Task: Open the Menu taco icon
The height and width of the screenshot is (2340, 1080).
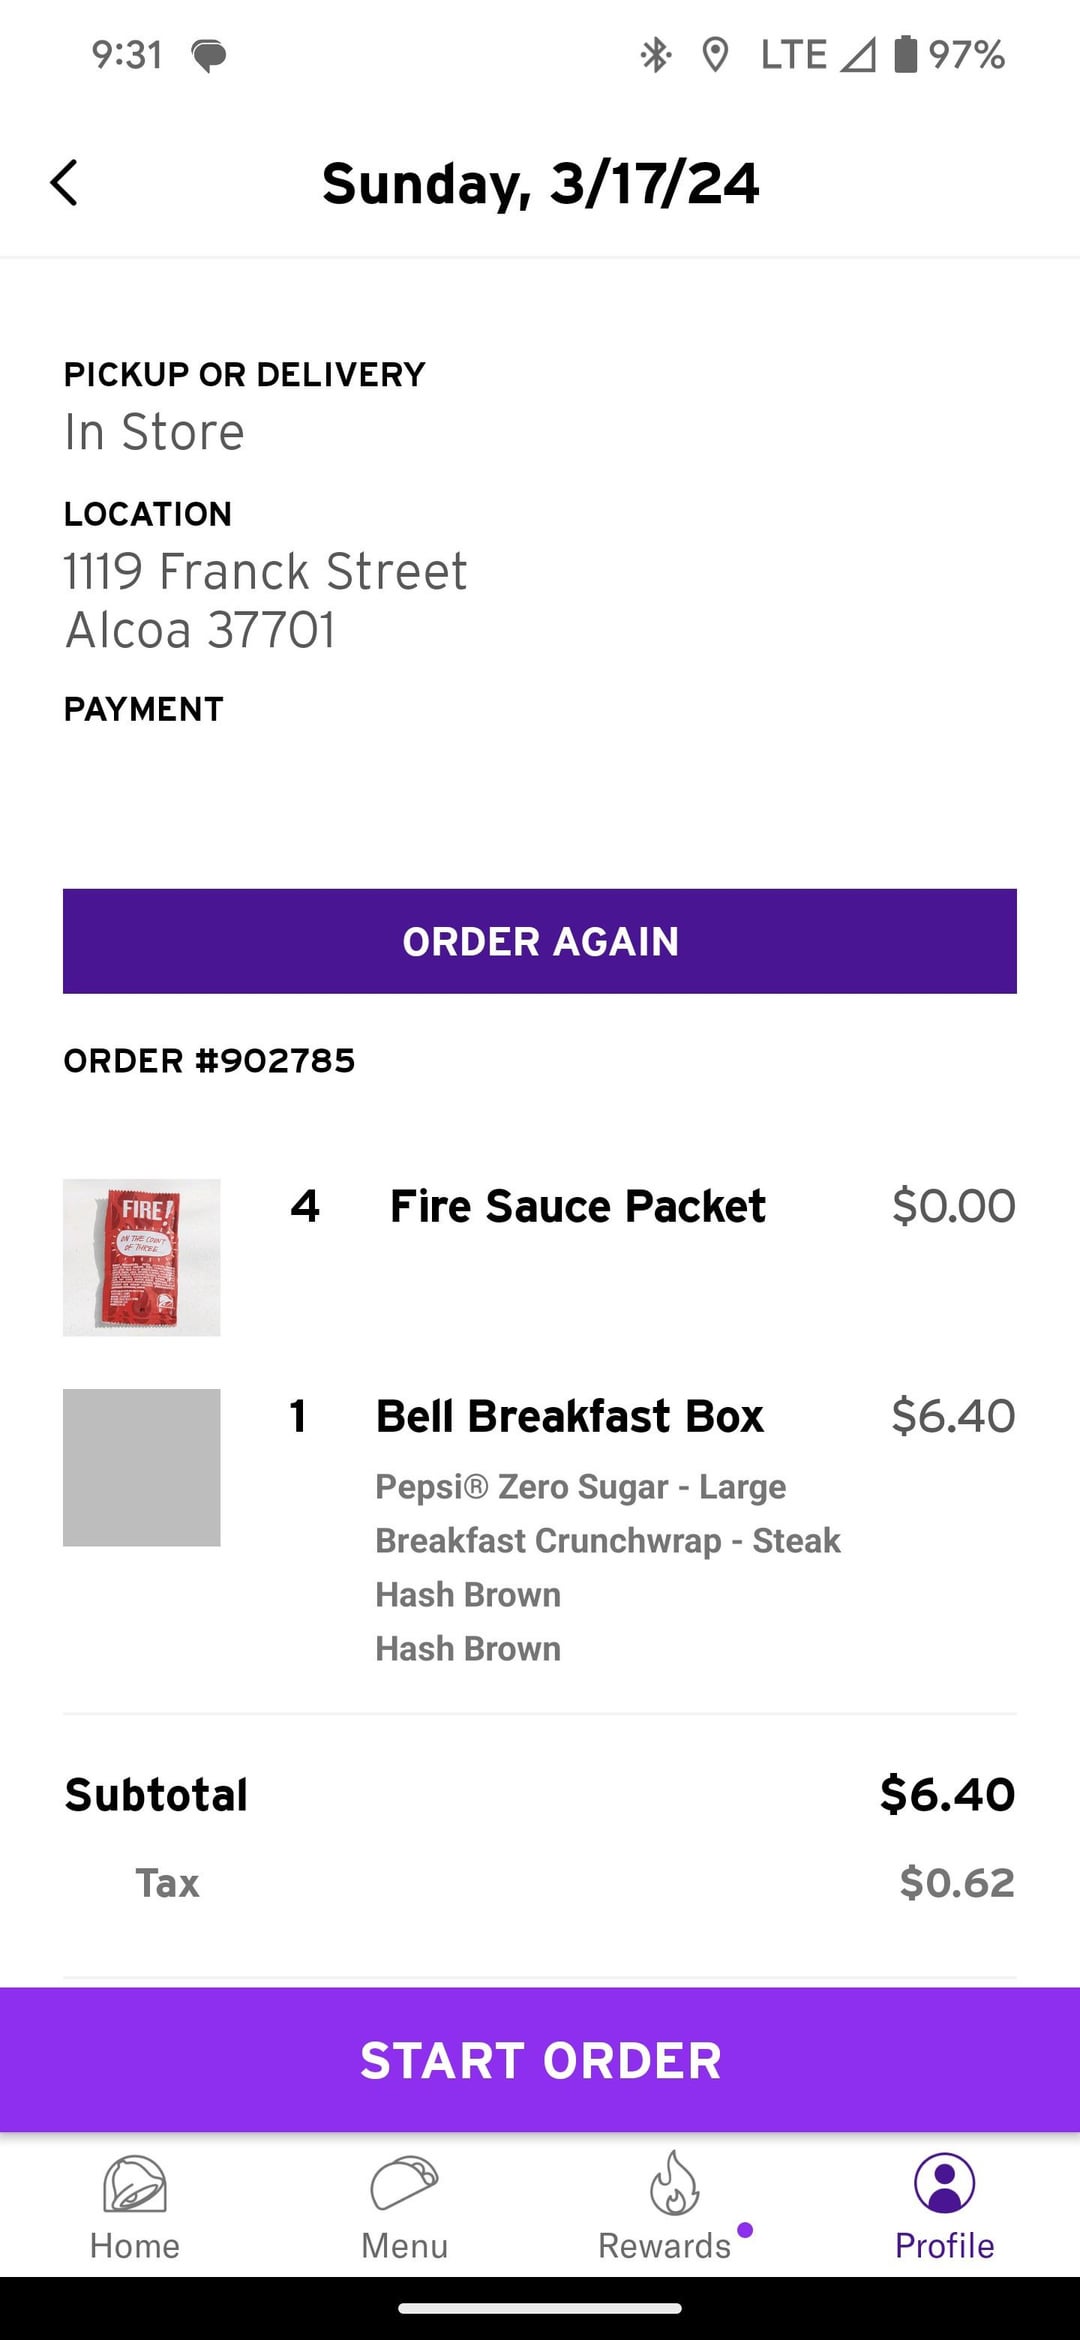Action: point(404,2184)
